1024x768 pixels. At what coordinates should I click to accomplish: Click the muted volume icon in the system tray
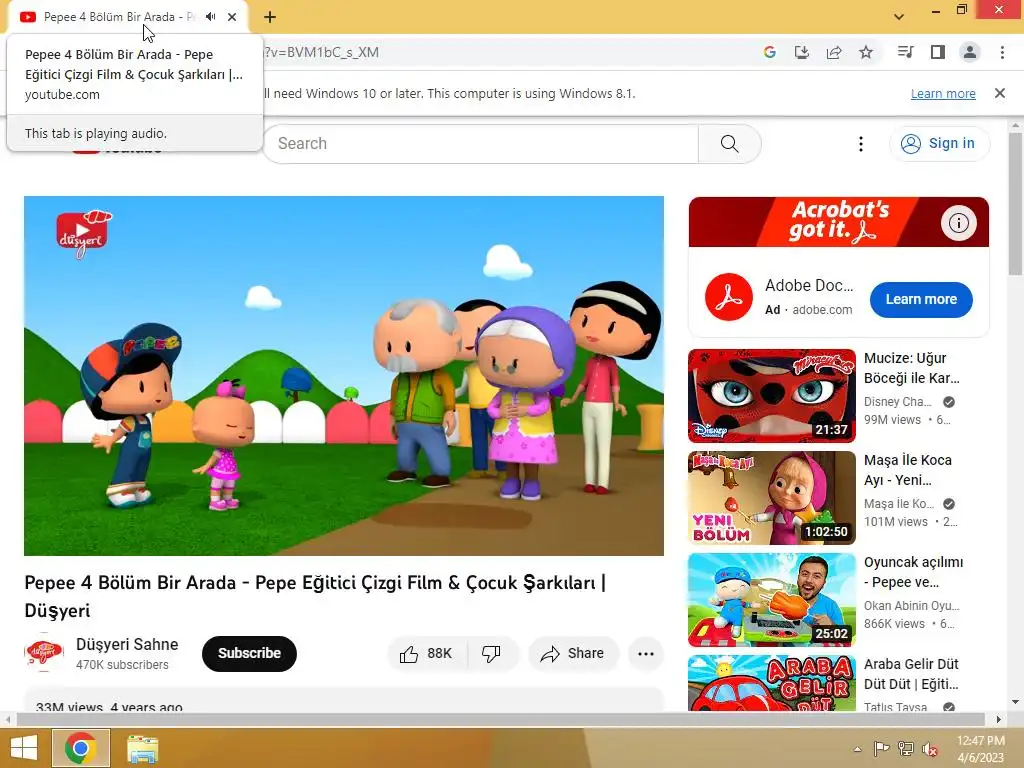coord(930,749)
